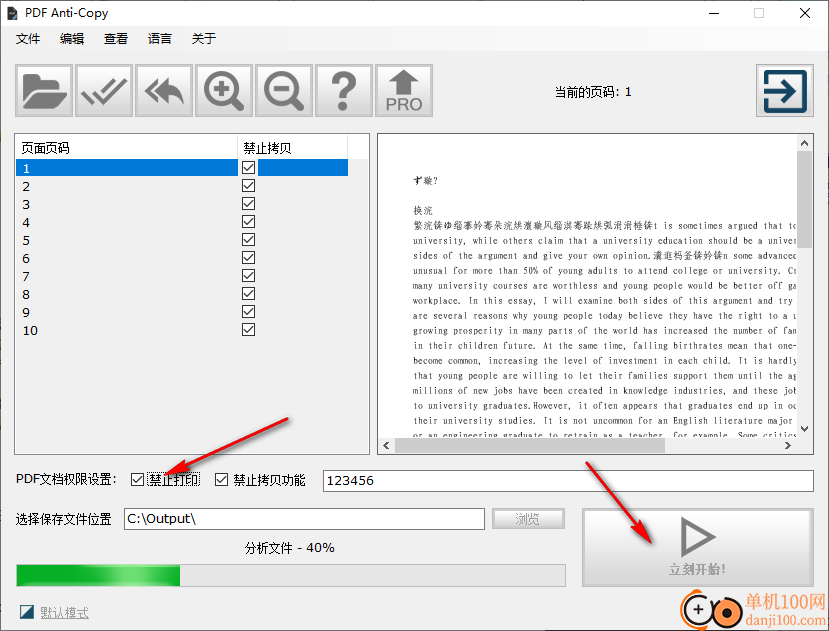
Task: Click the 当前的页码: 1 label
Action: click(593, 92)
